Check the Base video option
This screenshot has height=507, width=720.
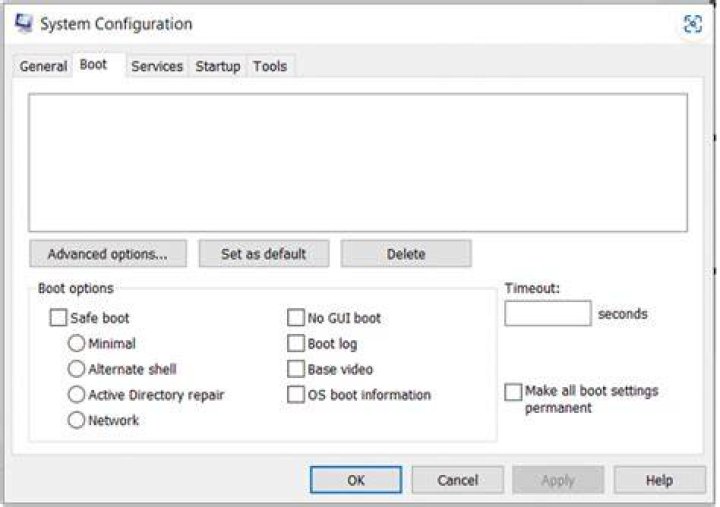pos(296,369)
